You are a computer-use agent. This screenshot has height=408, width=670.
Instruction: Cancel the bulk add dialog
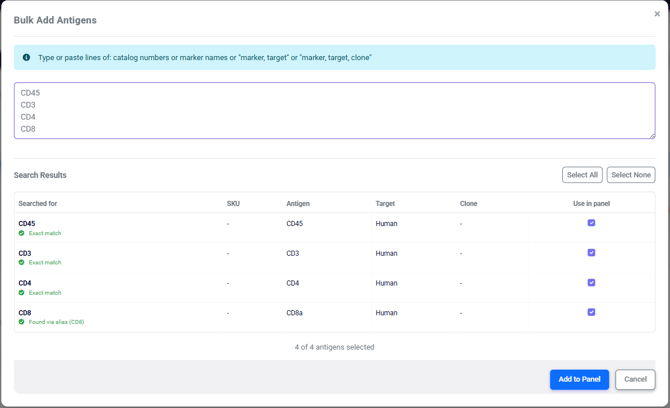click(635, 379)
